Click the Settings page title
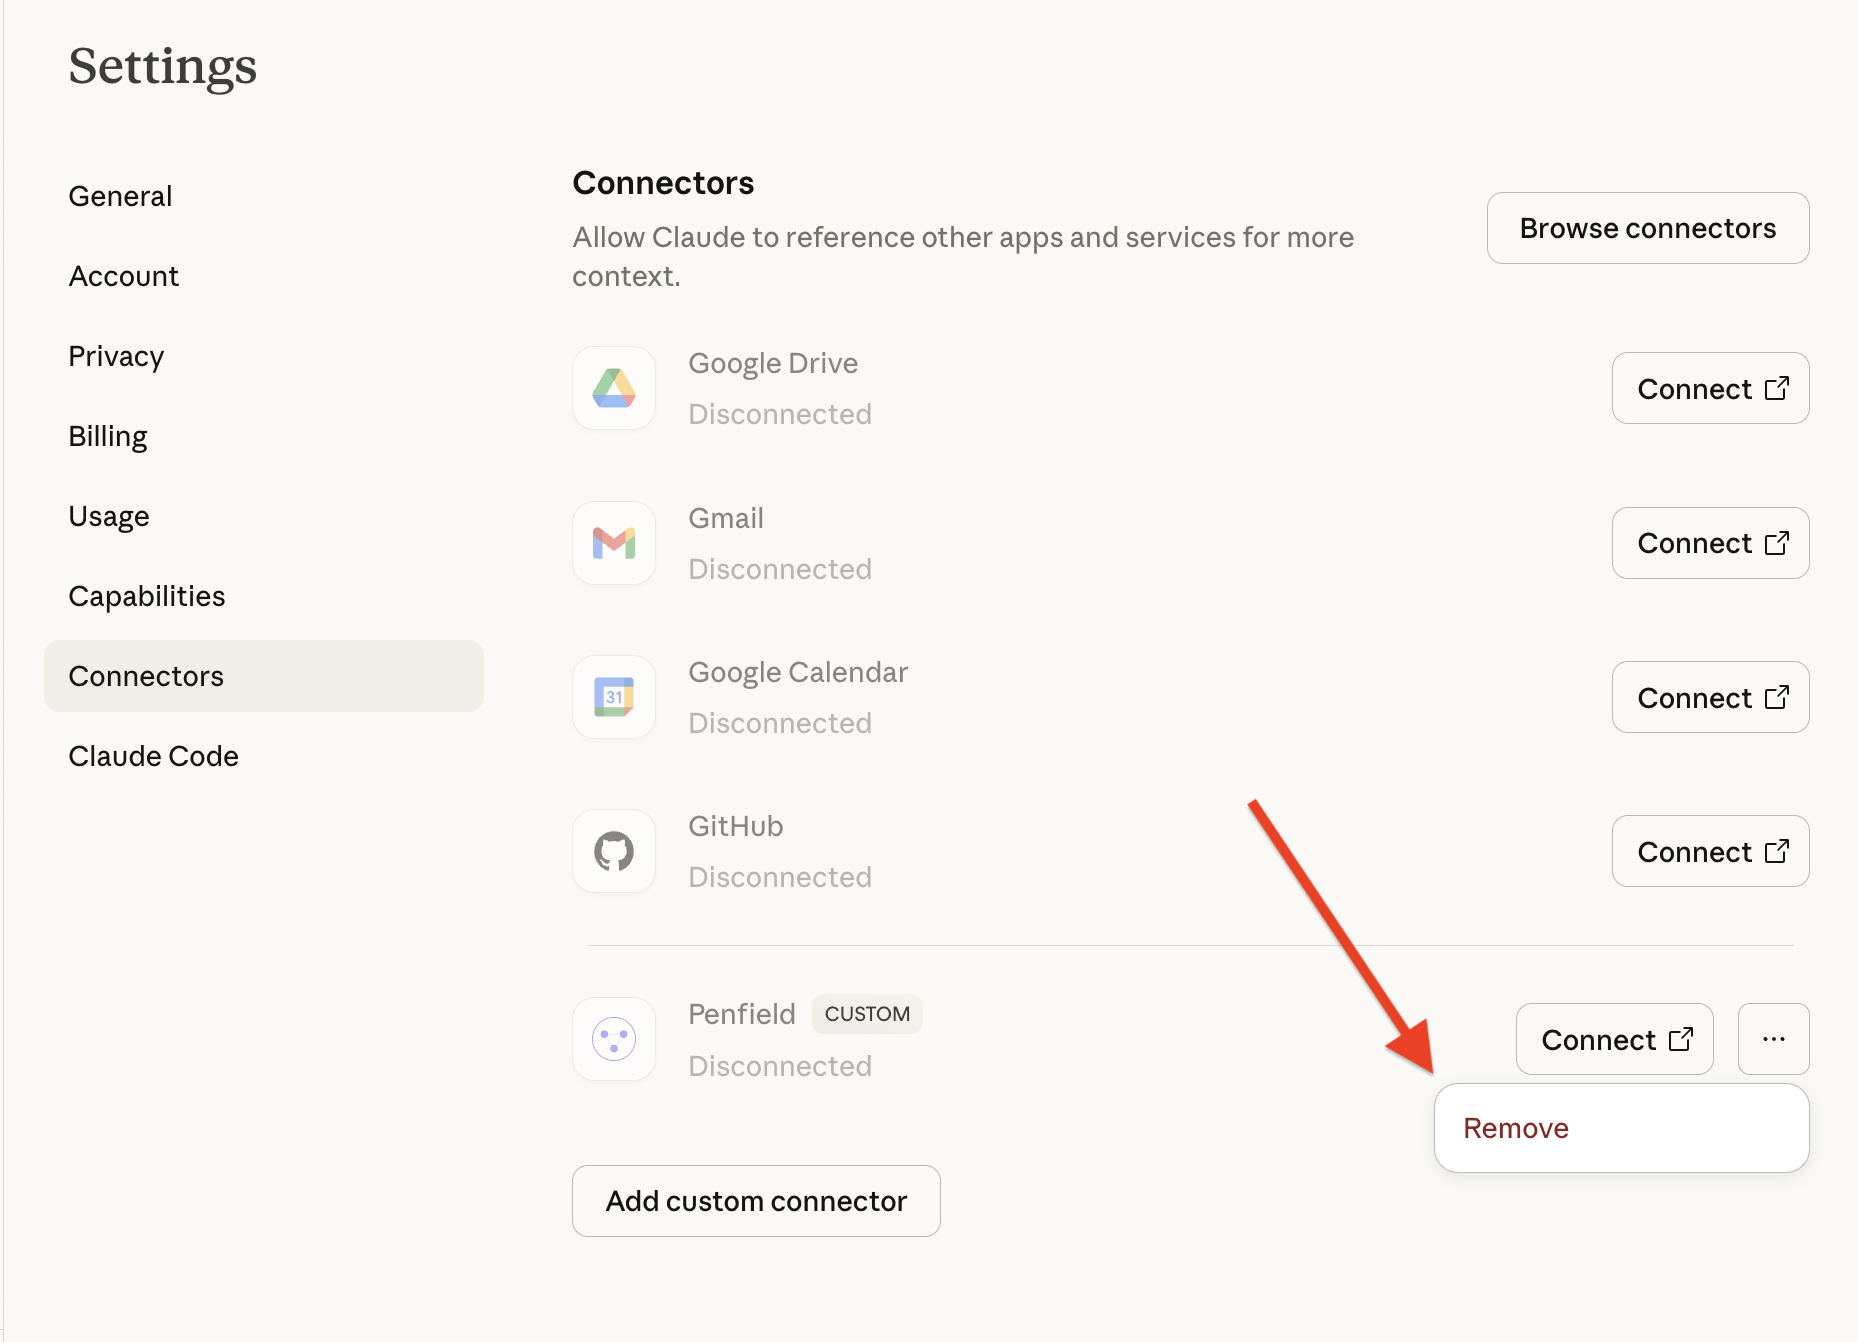 (163, 67)
